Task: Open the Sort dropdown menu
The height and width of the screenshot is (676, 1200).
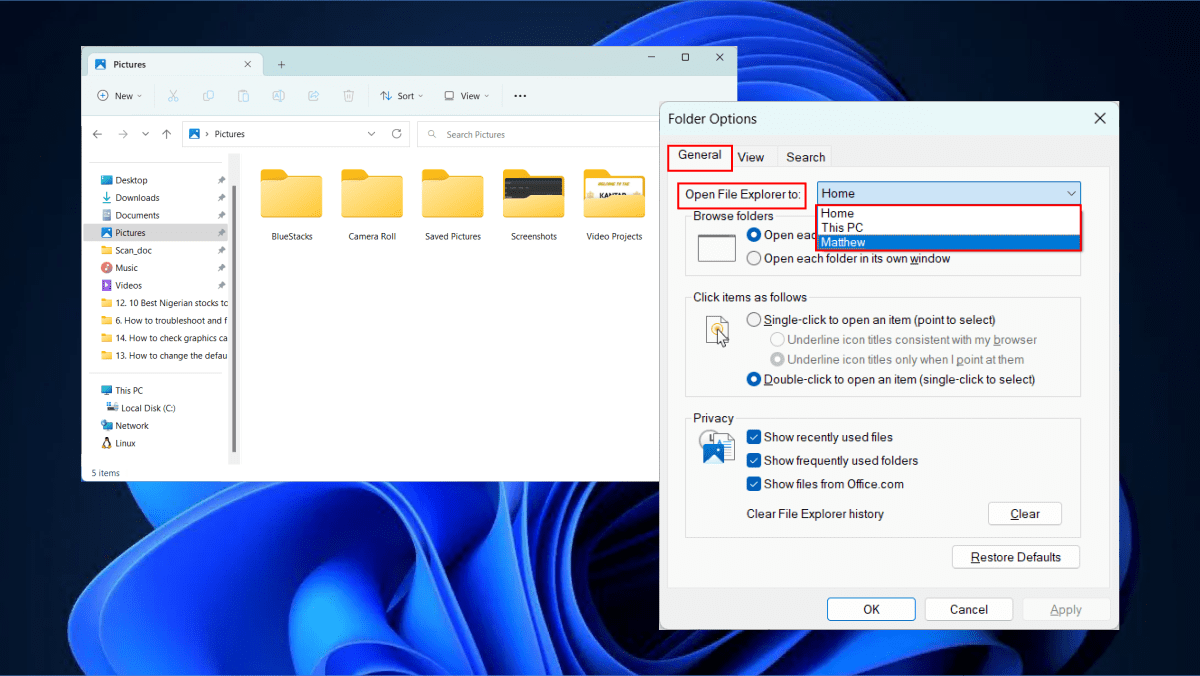Action: point(402,96)
